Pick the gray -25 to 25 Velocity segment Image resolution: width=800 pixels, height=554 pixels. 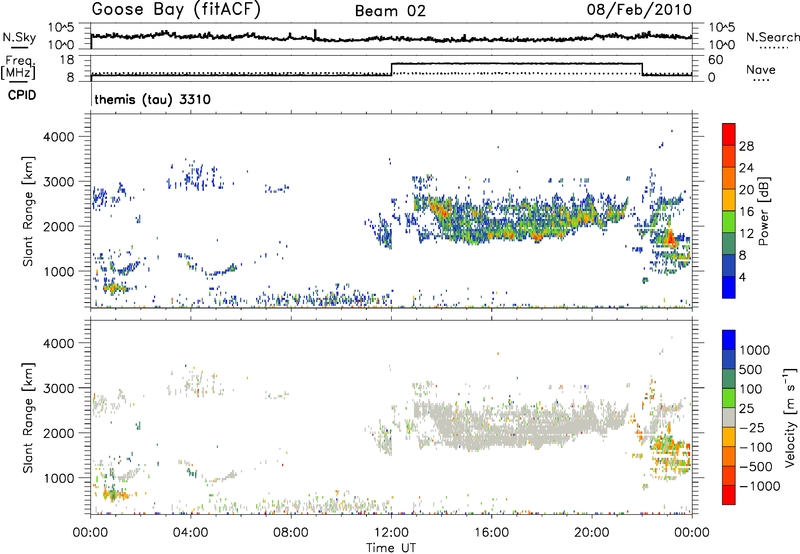pyautogui.click(x=729, y=417)
